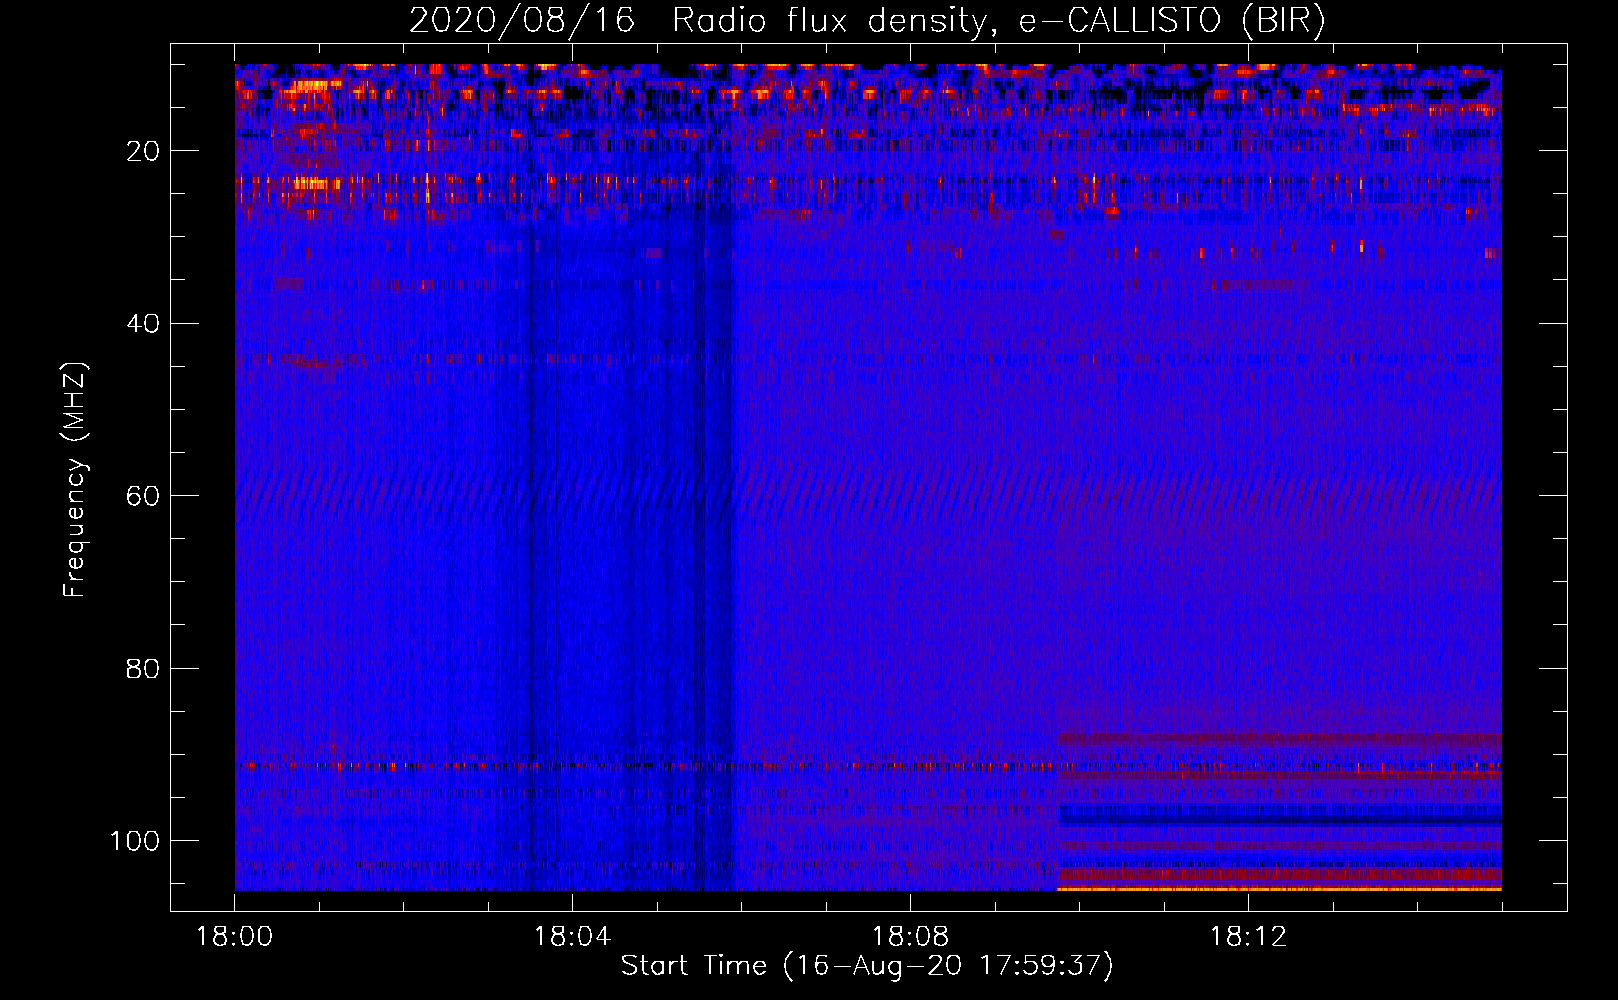Click the "100" frequency tick label
Viewport: 1618px width, 1000px height.
coord(135,841)
